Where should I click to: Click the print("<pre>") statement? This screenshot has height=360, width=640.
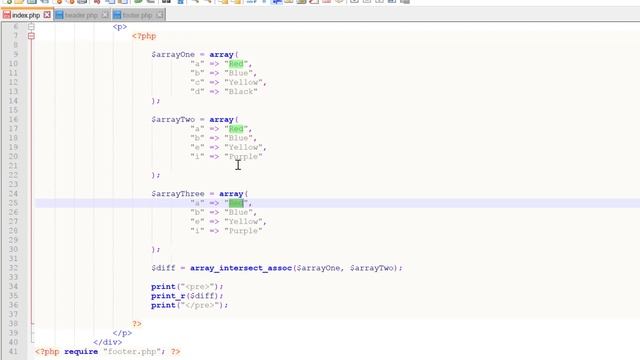click(187, 287)
